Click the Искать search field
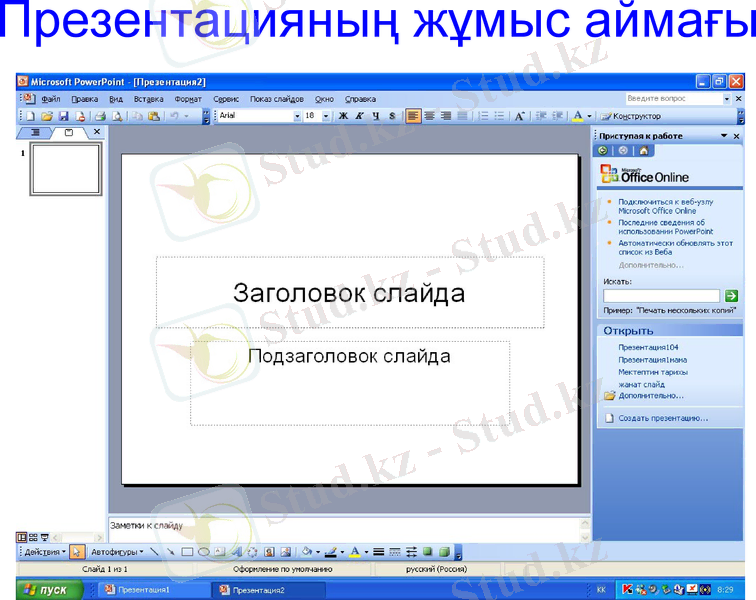This screenshot has width=756, height=600. [661, 296]
